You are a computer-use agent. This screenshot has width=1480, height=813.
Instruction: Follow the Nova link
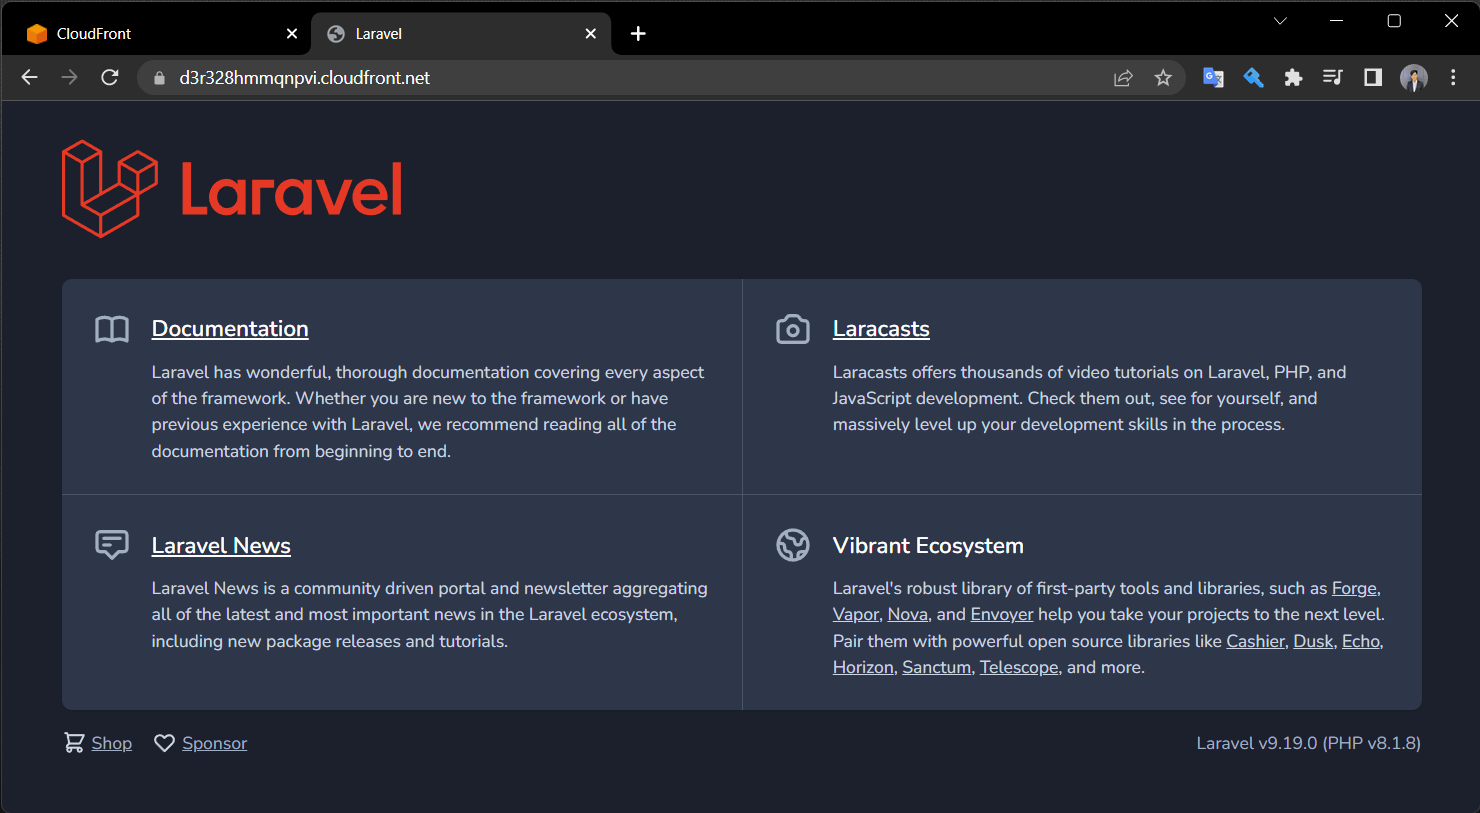(x=908, y=614)
